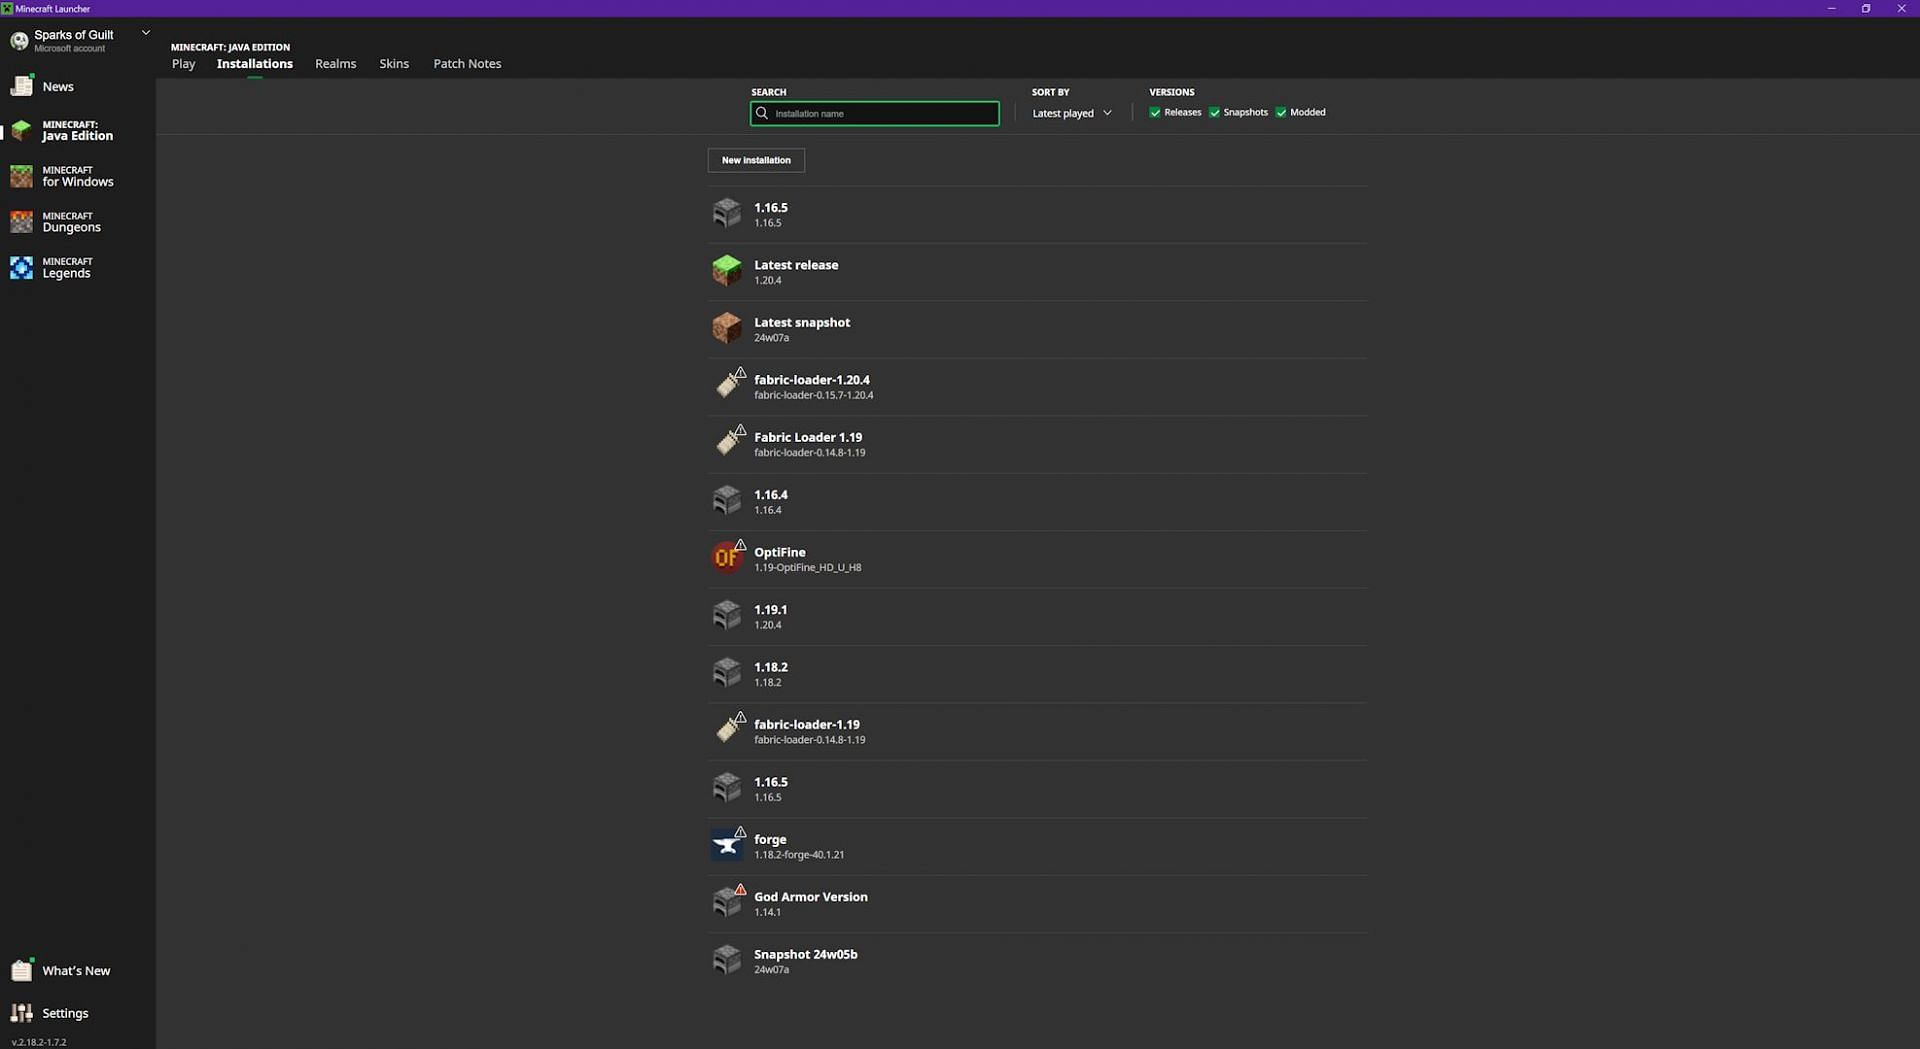Click the God Armor Version icon
1920x1049 pixels.
point(727,902)
